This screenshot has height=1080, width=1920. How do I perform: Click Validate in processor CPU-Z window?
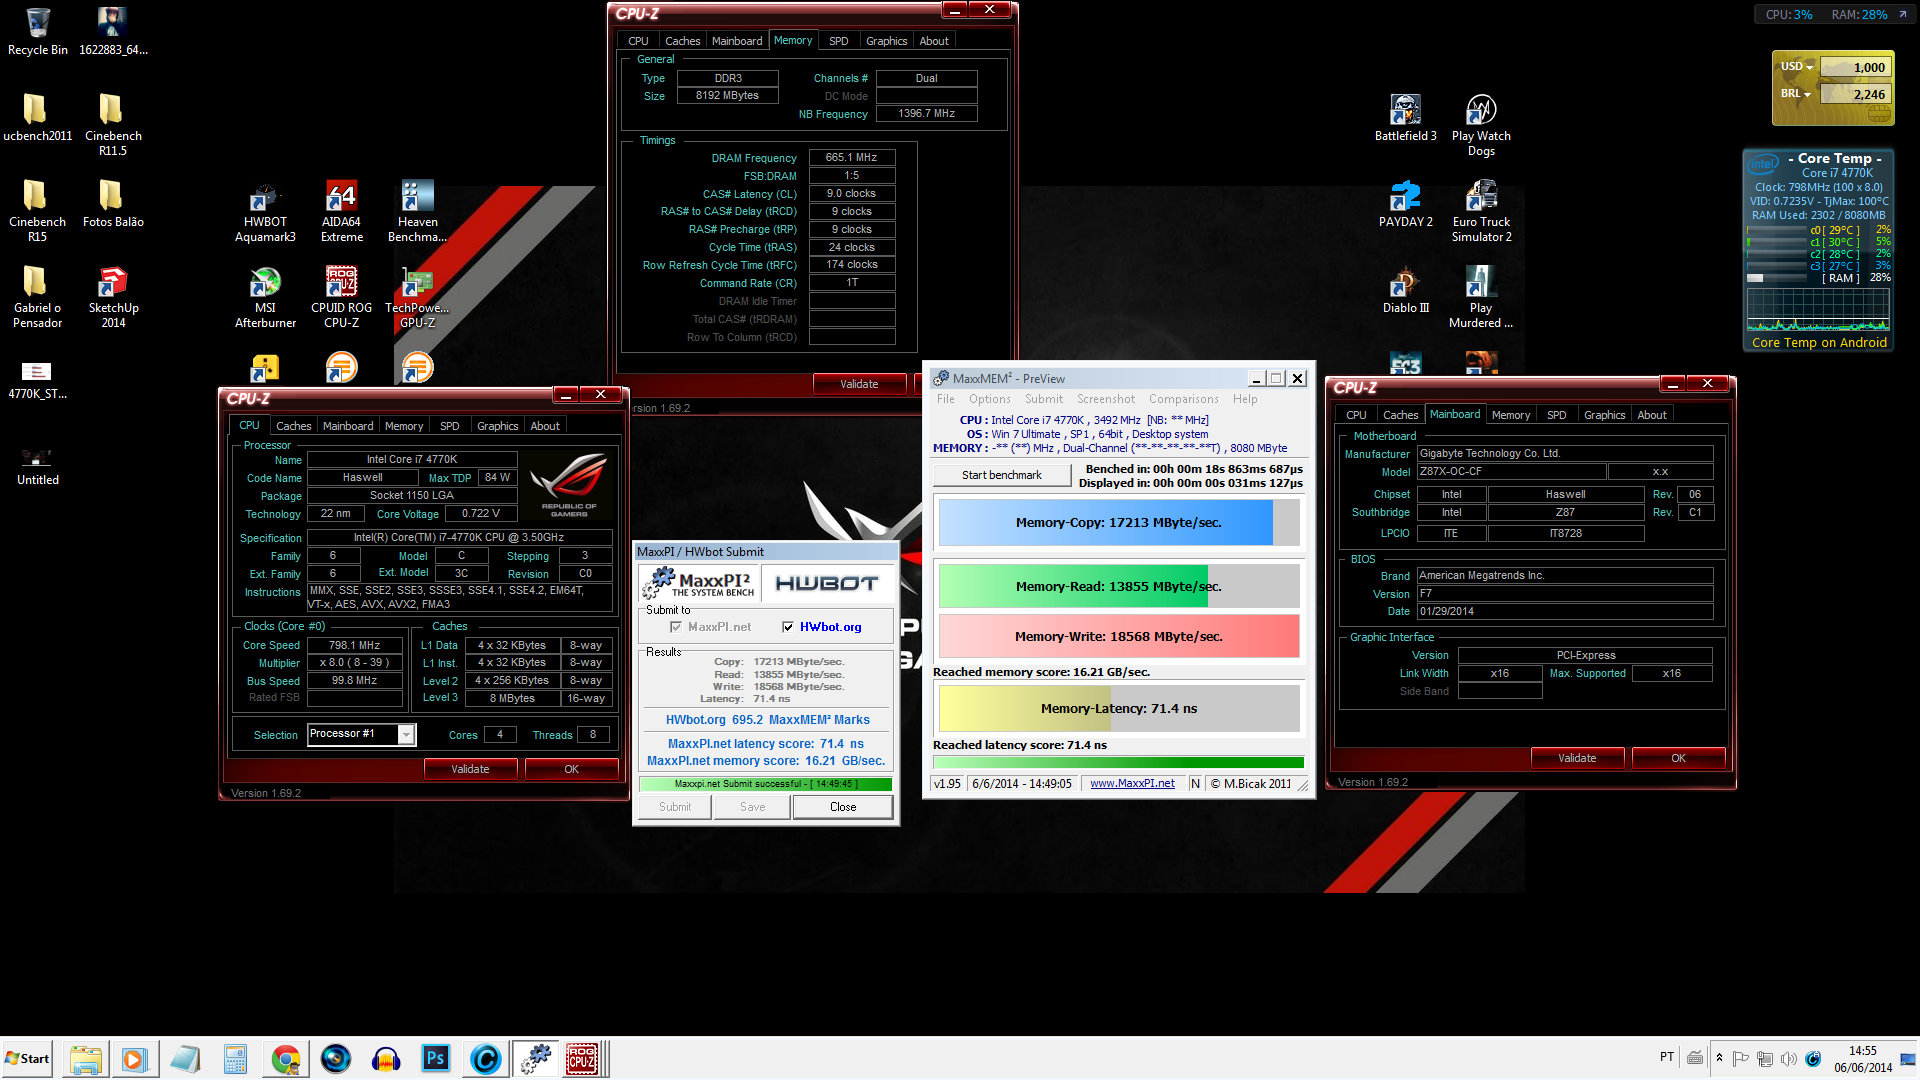pos(470,769)
